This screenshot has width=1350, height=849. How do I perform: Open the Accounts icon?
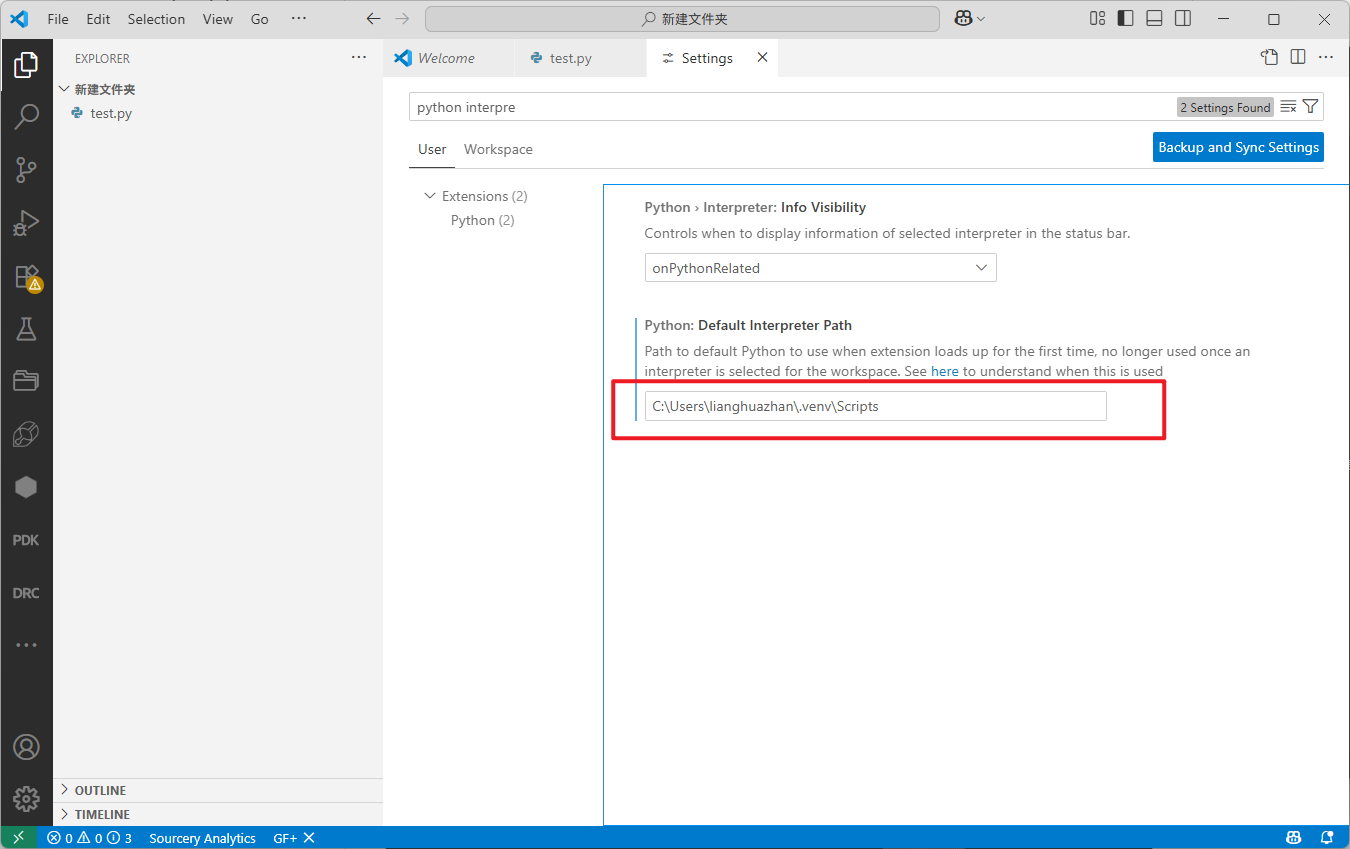pos(26,747)
